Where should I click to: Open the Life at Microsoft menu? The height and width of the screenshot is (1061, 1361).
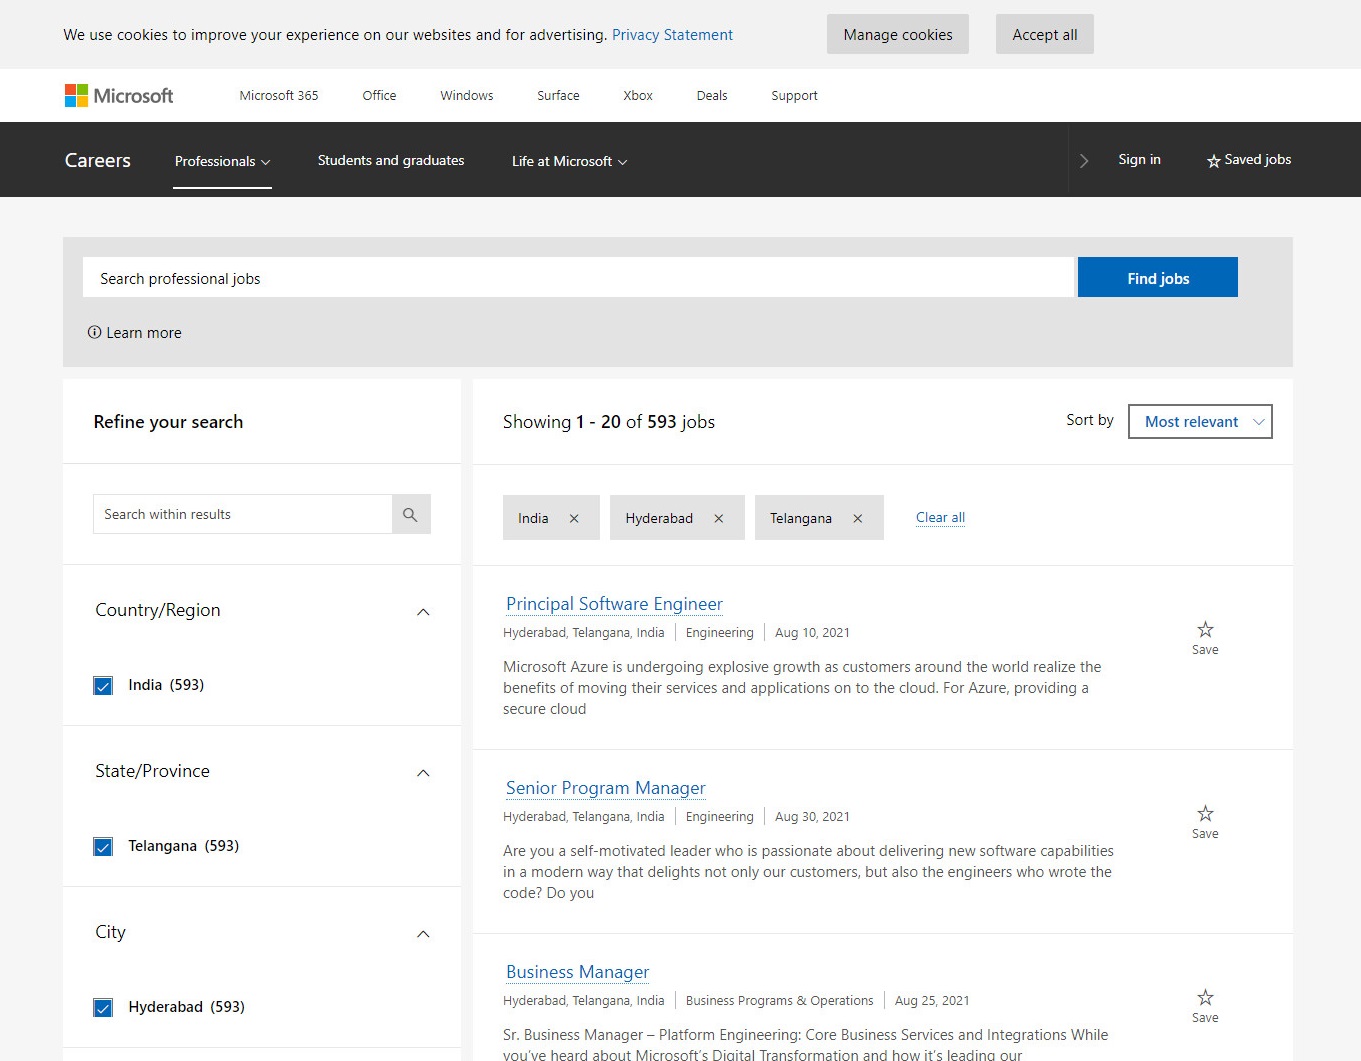pyautogui.click(x=569, y=161)
